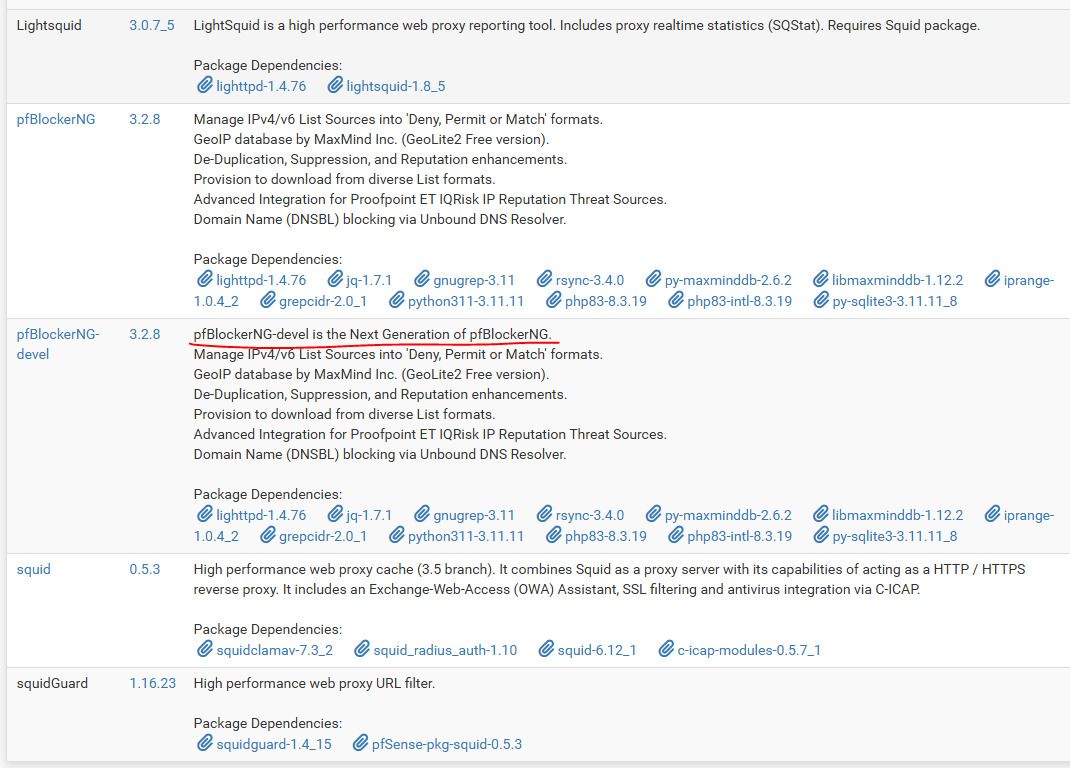Open lighttpd-1.4.76 link text in non-devel pfBlockerNG row
The width and height of the screenshot is (1070, 768).
[261, 281]
